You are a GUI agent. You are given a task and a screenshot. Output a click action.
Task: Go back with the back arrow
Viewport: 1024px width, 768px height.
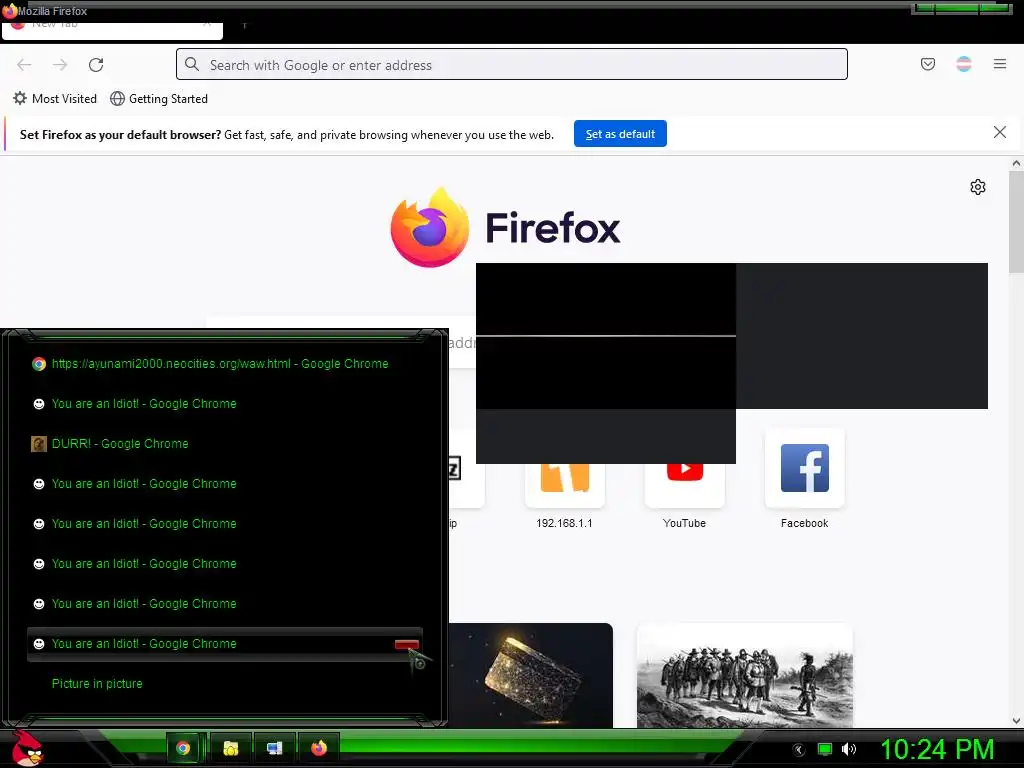click(x=24, y=65)
